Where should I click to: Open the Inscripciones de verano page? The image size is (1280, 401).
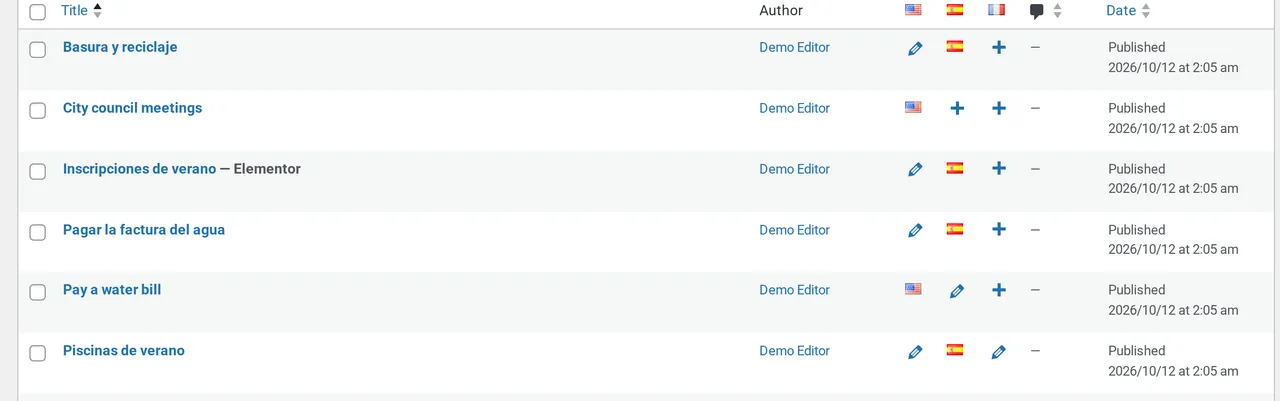[139, 169]
